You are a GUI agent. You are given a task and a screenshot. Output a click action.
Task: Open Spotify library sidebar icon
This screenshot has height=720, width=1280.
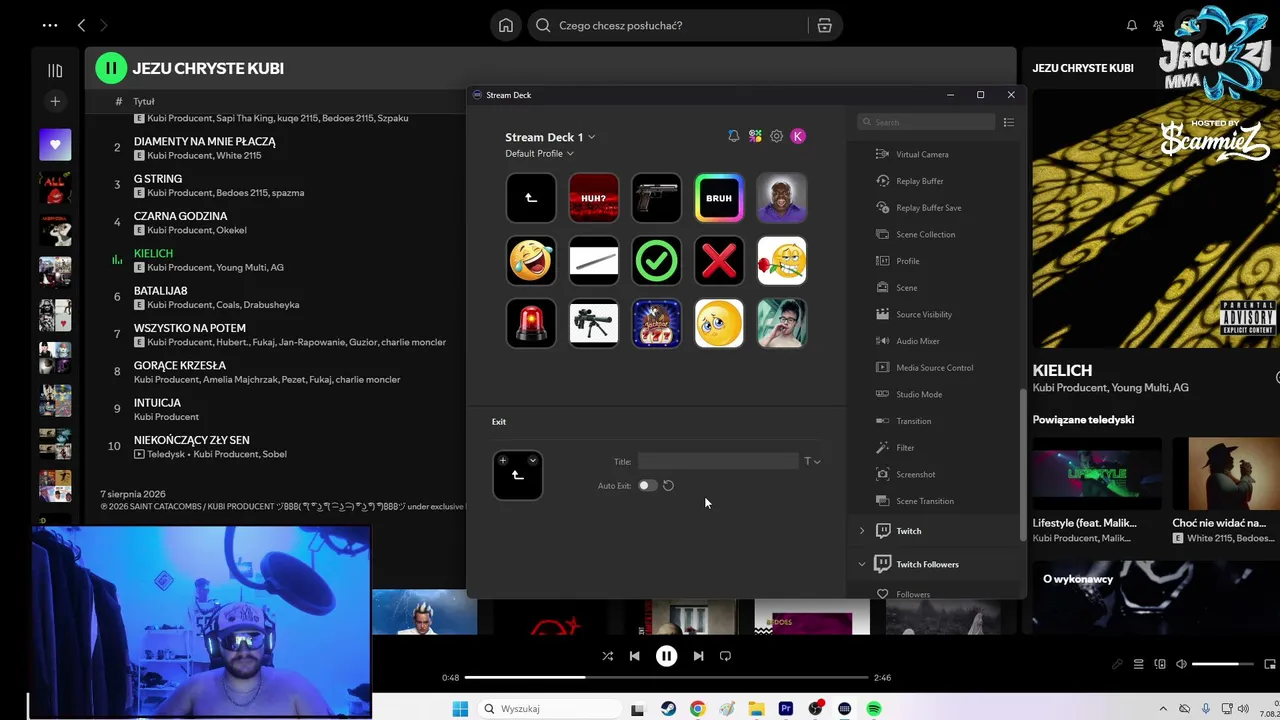[x=55, y=70]
